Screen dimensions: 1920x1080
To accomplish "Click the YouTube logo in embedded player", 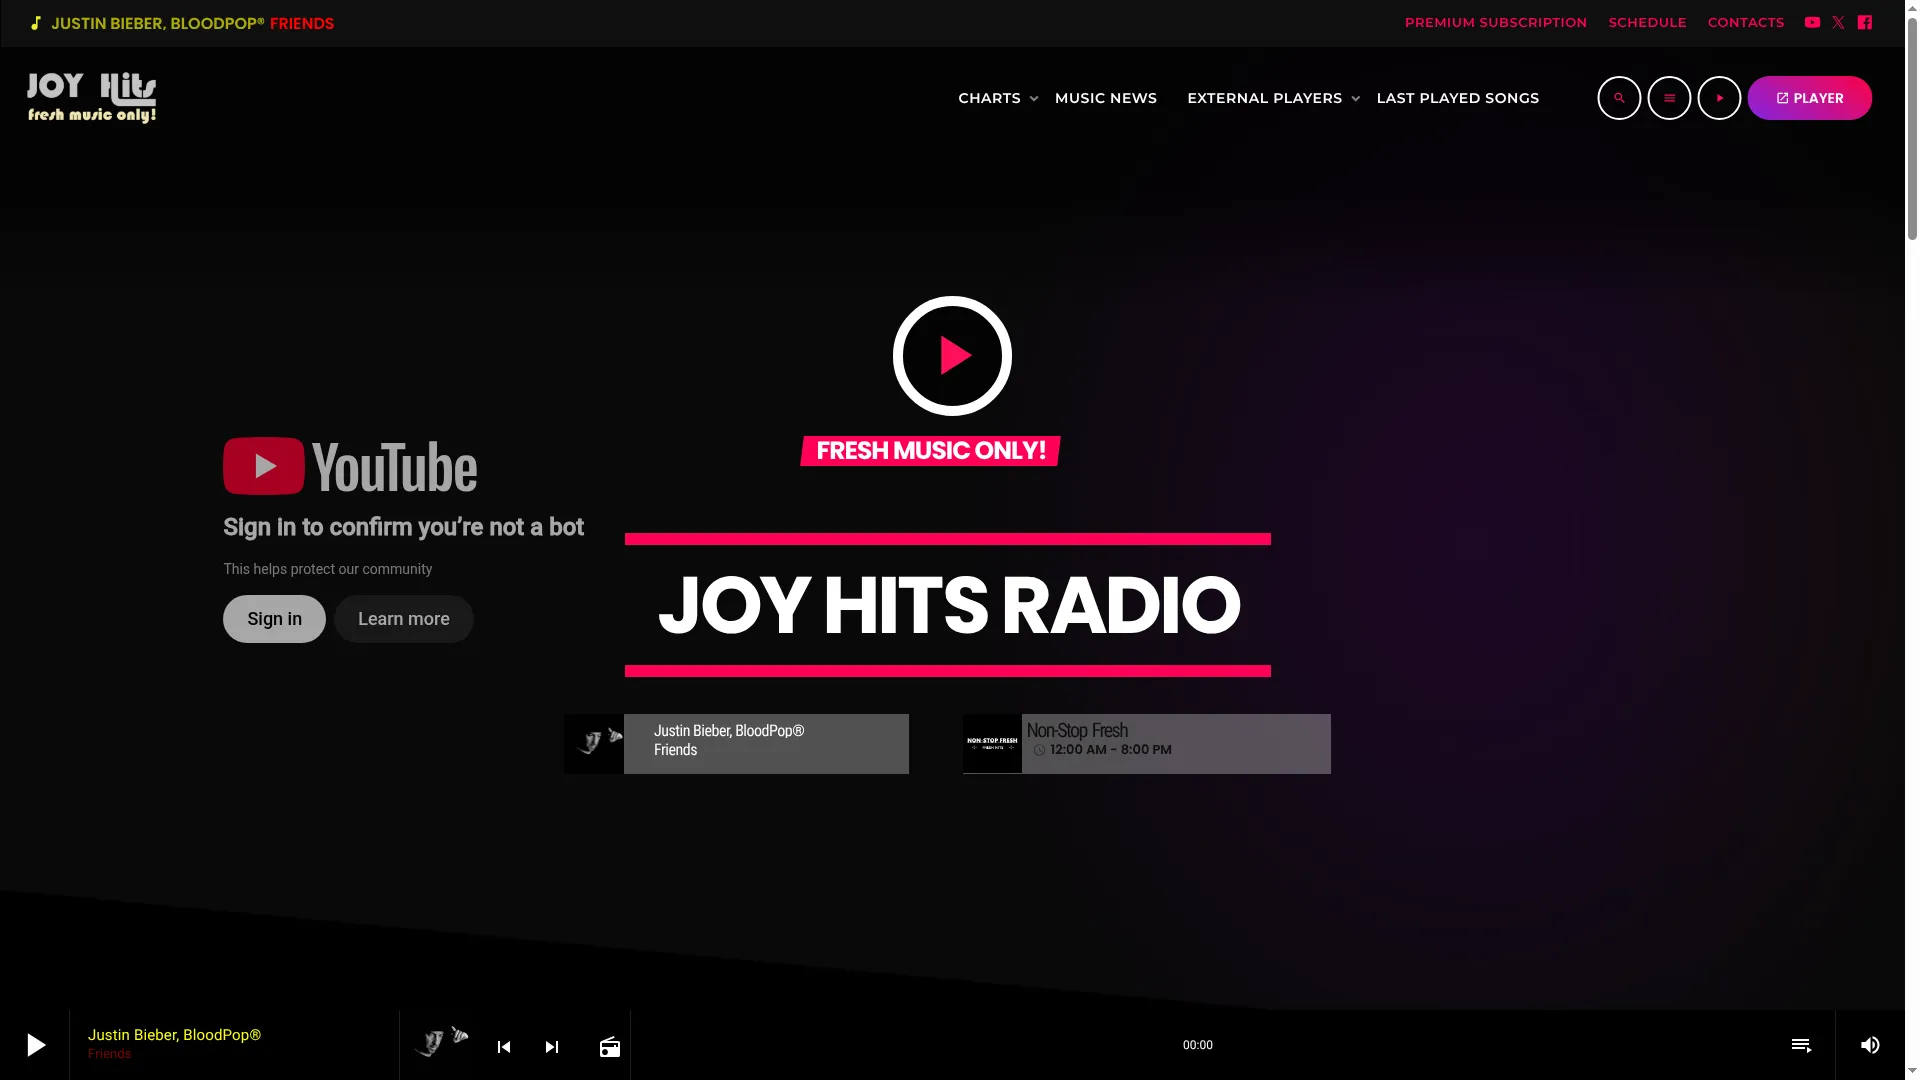I will tap(350, 466).
